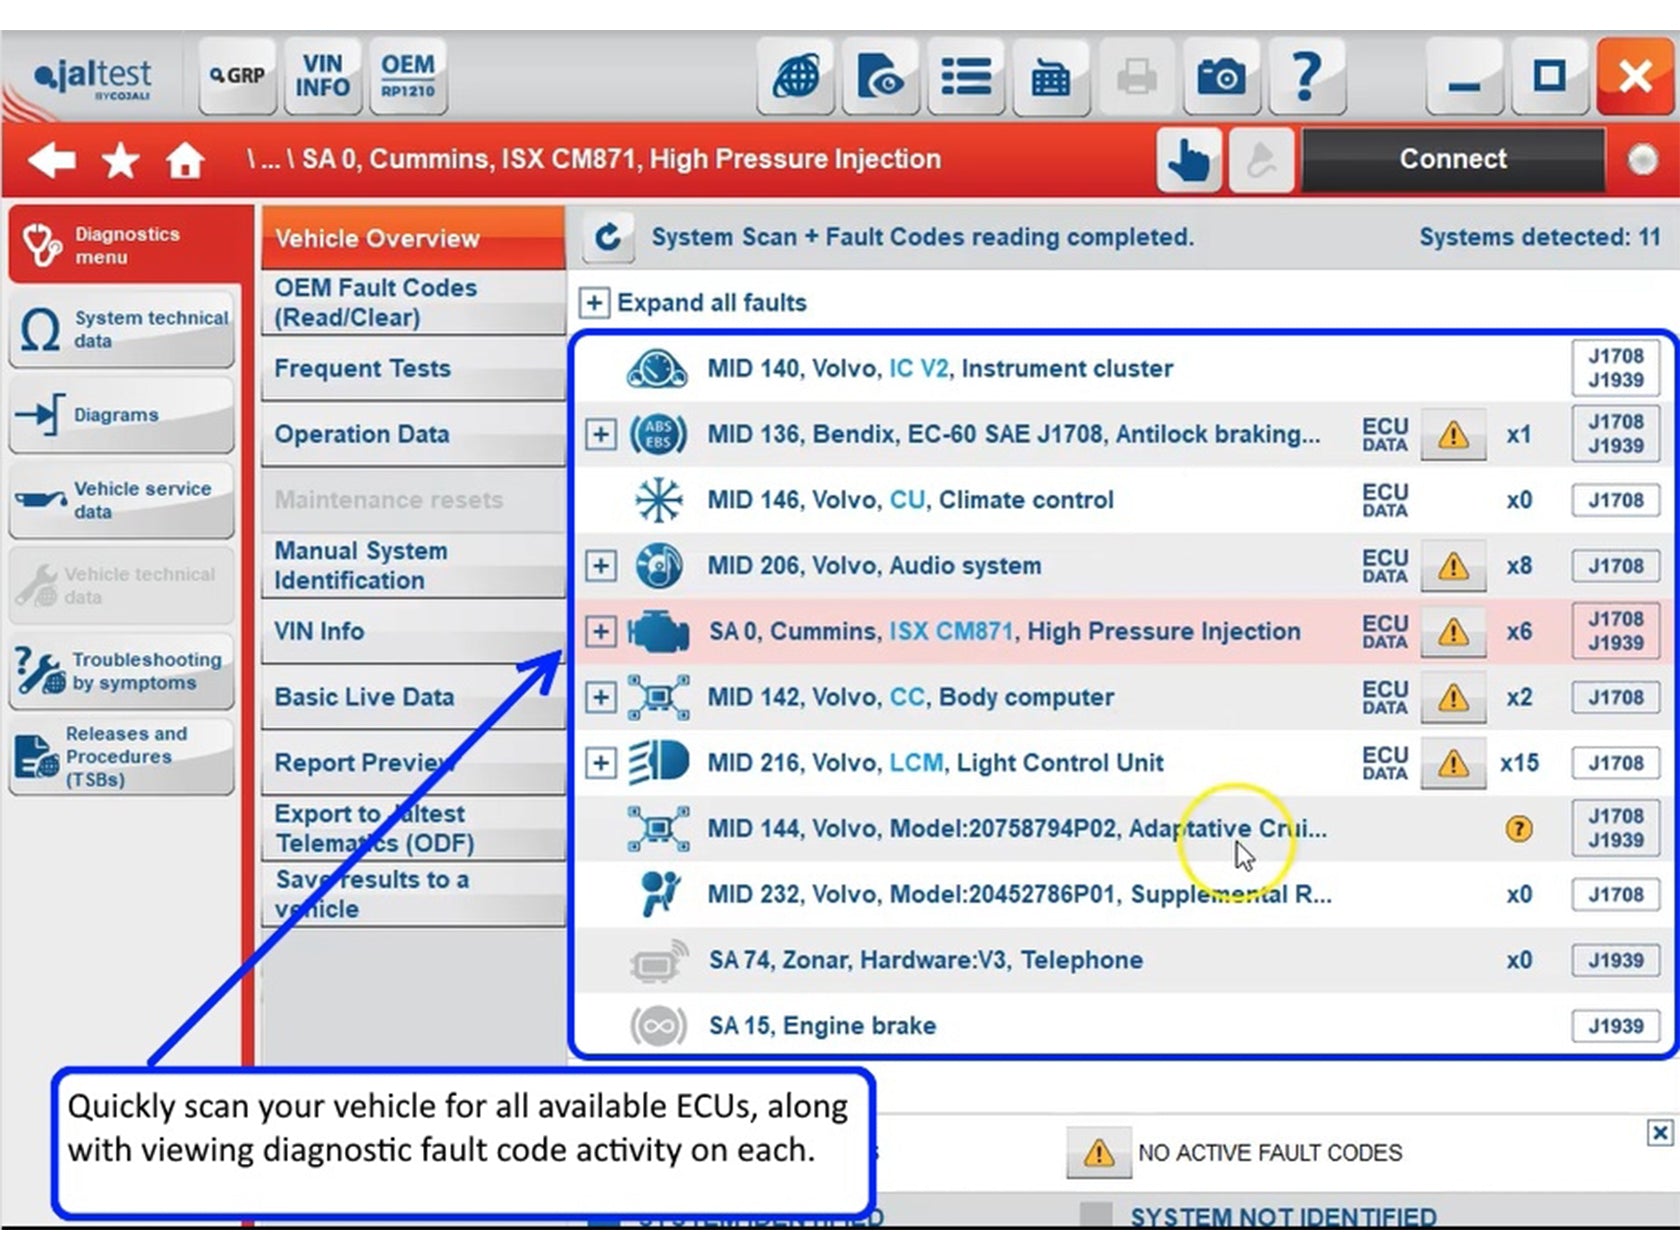
Task: Click the connection status indicator circle
Action: coord(1642,159)
